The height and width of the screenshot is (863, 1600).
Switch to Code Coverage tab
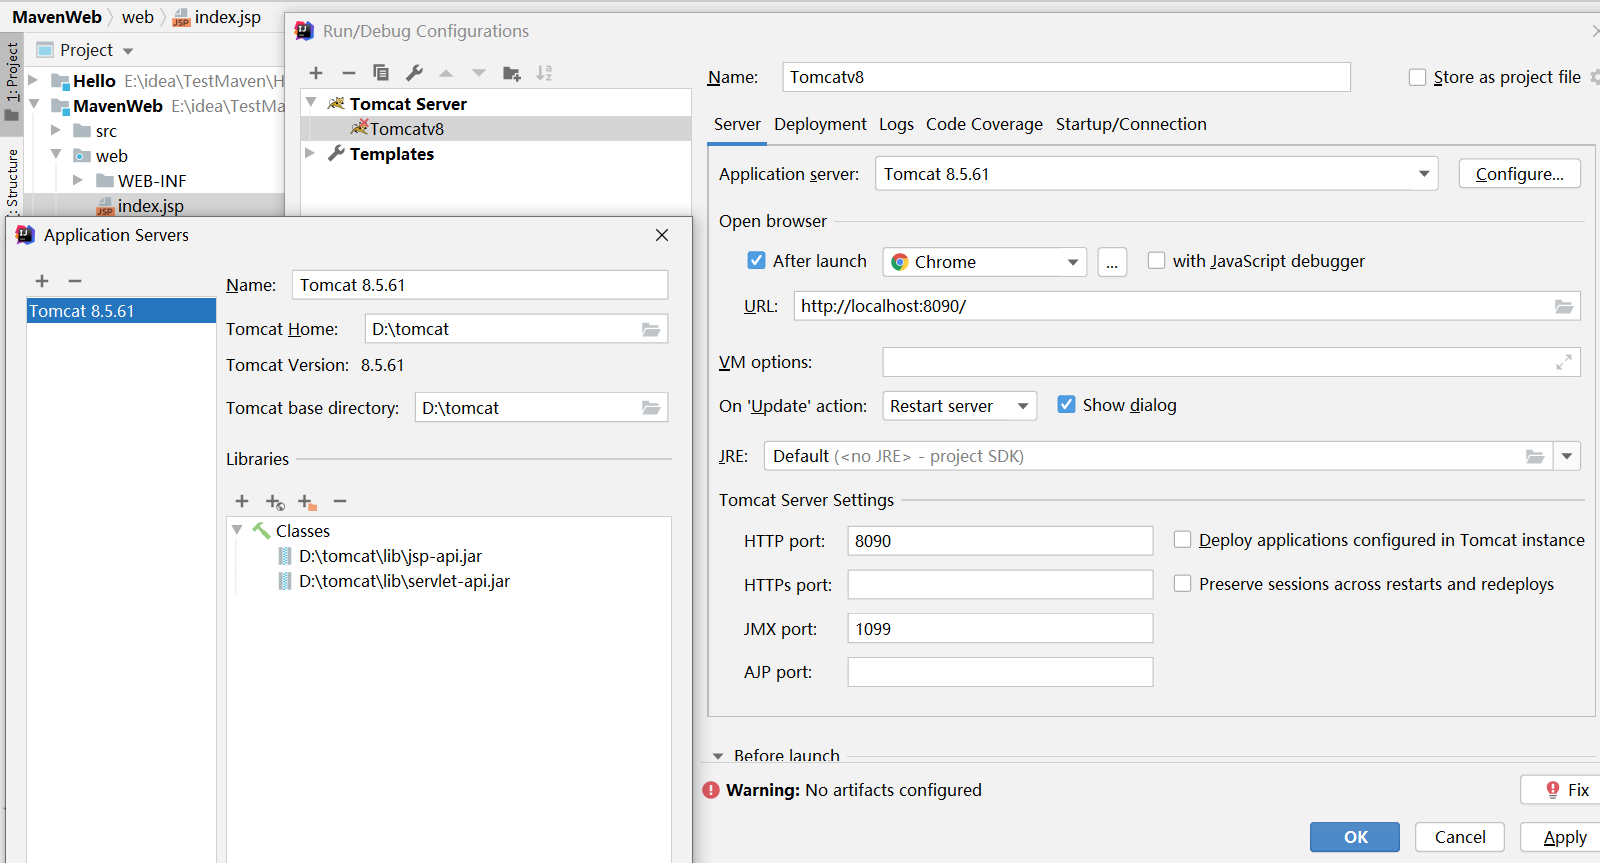click(x=984, y=124)
